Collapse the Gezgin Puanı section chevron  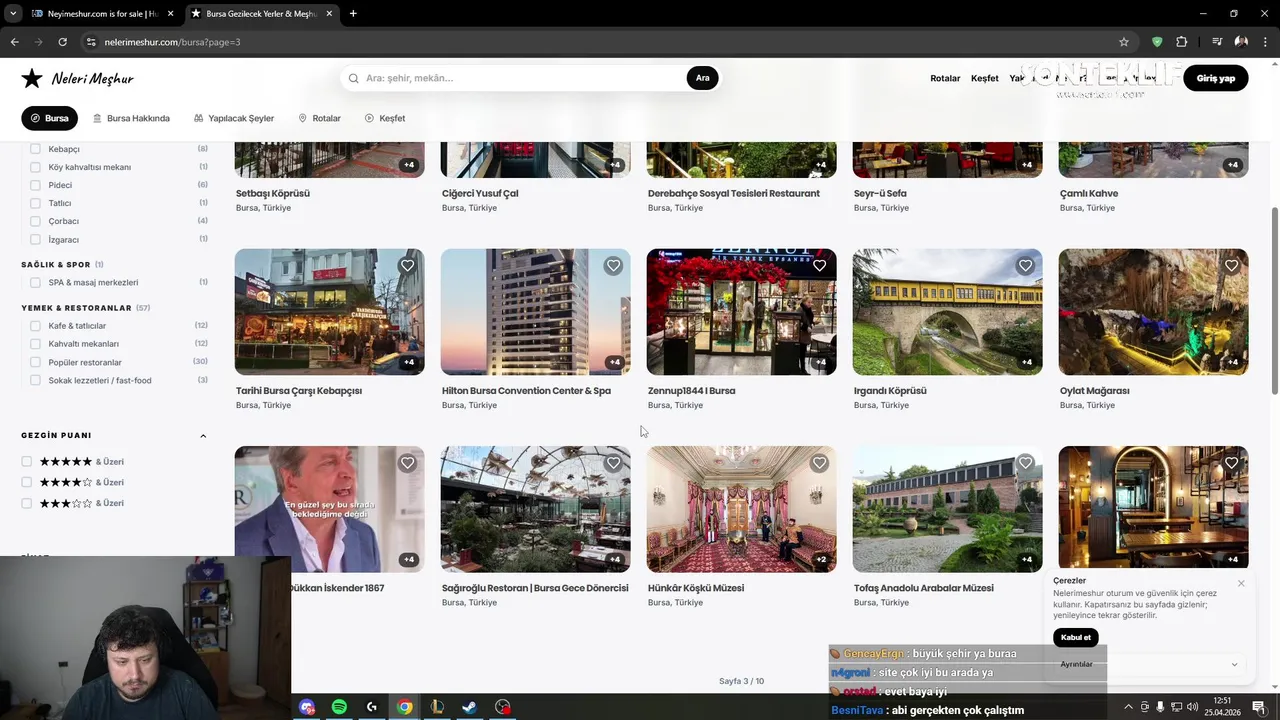click(203, 436)
